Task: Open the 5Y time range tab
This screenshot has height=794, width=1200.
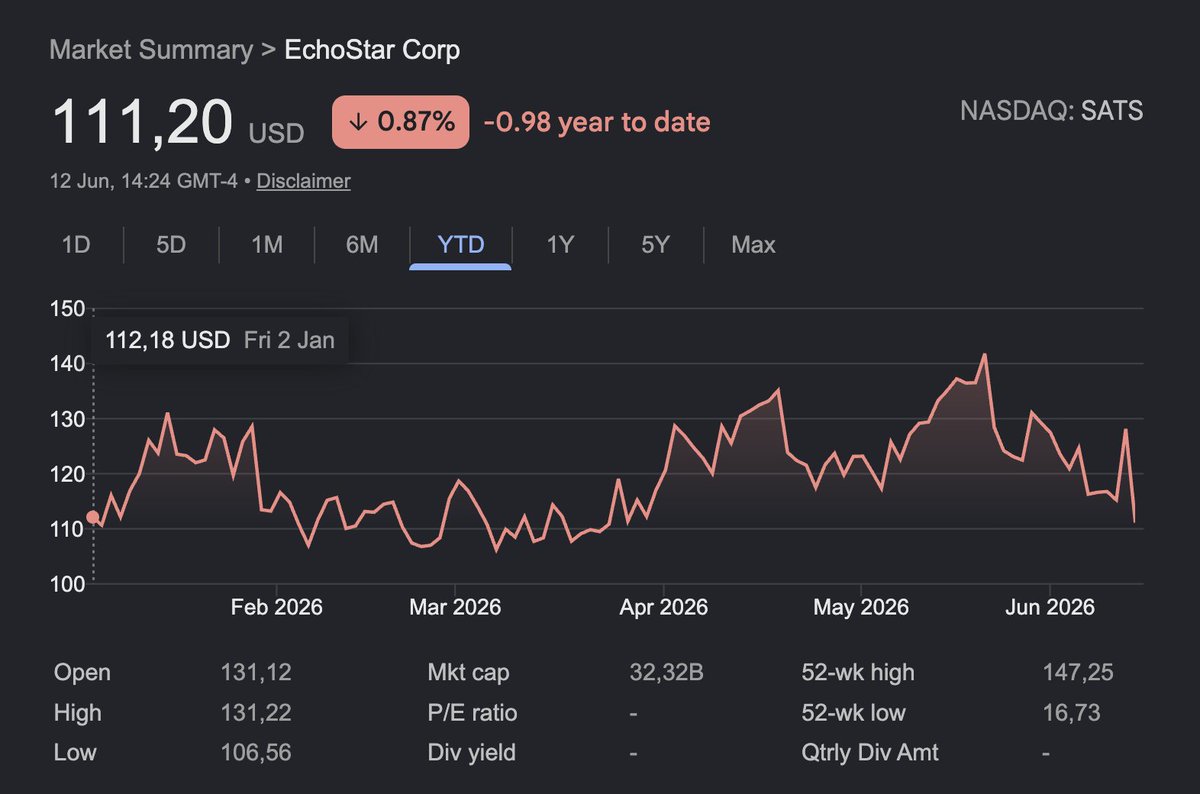Action: pos(655,245)
